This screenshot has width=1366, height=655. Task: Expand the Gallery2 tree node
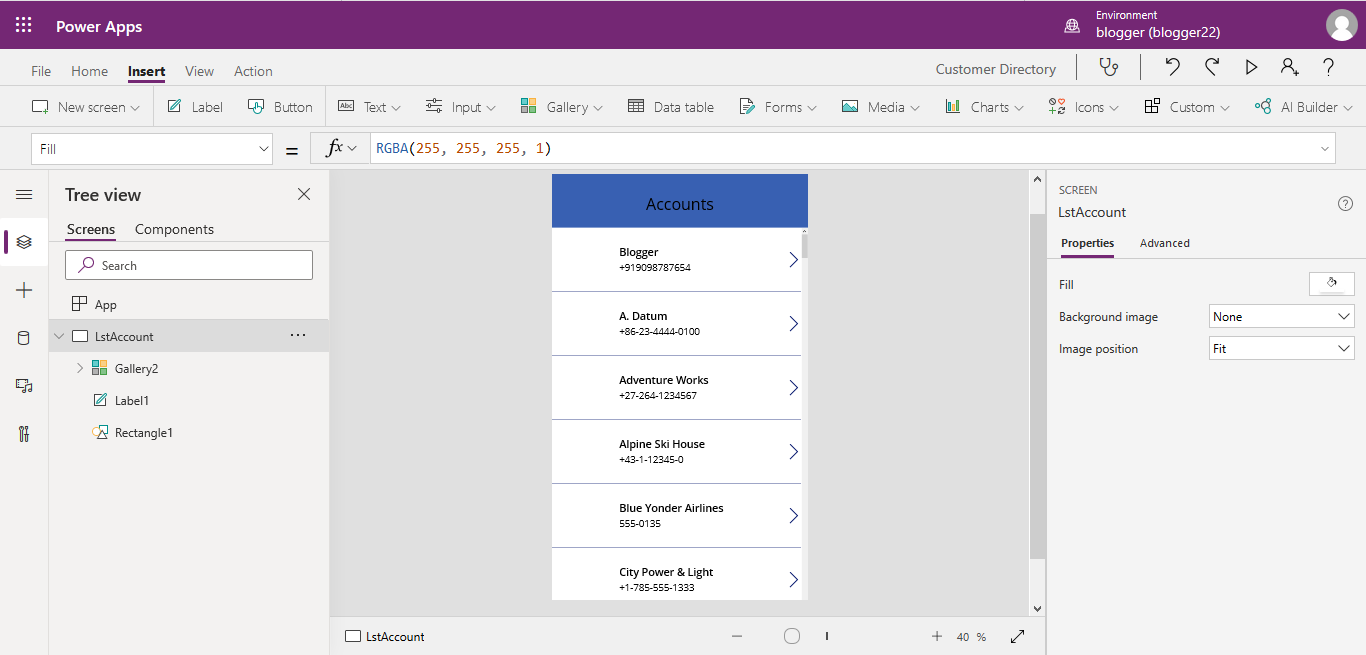(x=80, y=368)
